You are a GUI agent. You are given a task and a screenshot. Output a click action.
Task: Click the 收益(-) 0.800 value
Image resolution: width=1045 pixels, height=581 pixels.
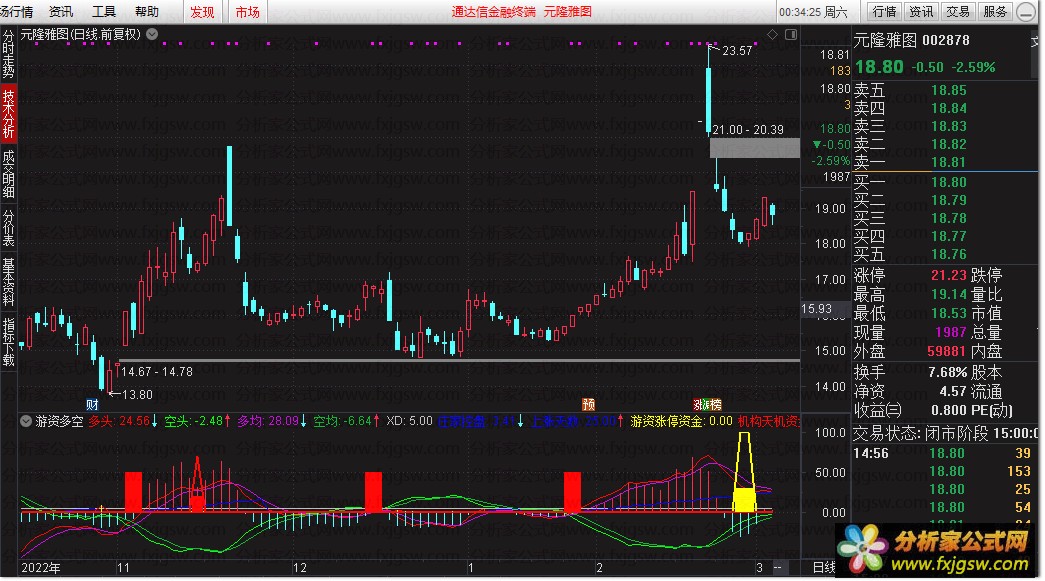click(948, 410)
